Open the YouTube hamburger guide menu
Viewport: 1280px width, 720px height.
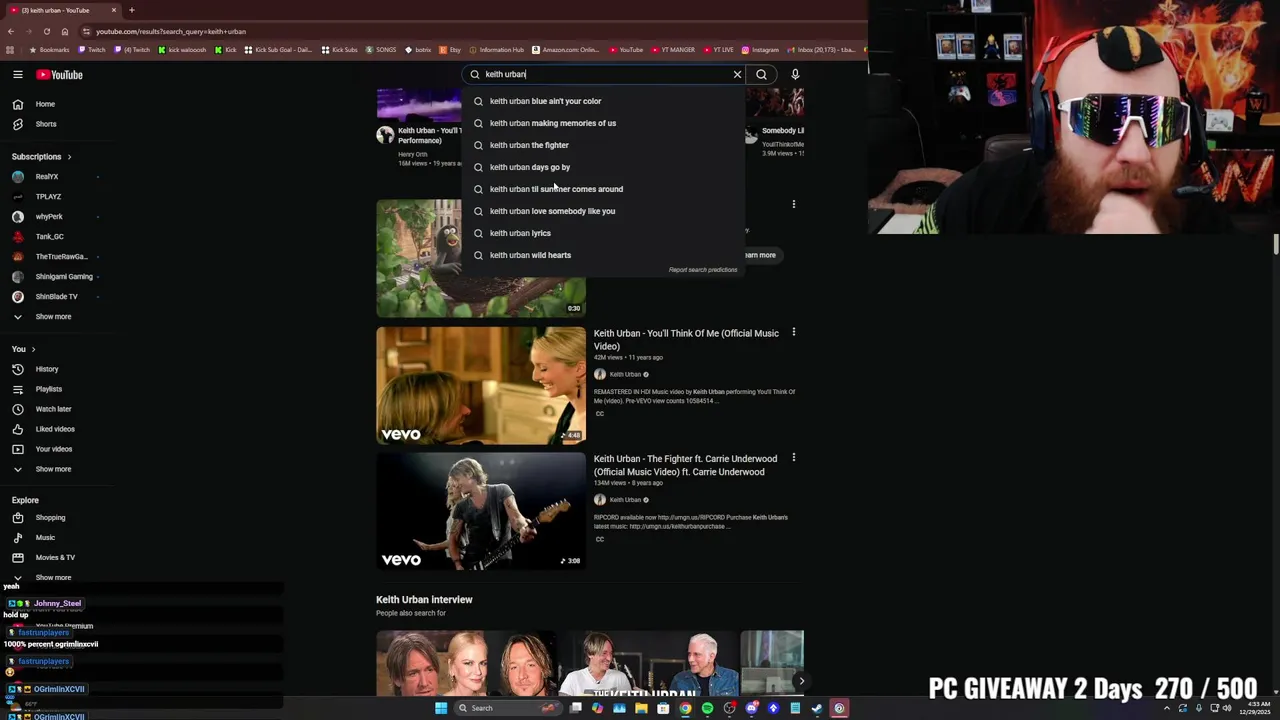[17, 74]
